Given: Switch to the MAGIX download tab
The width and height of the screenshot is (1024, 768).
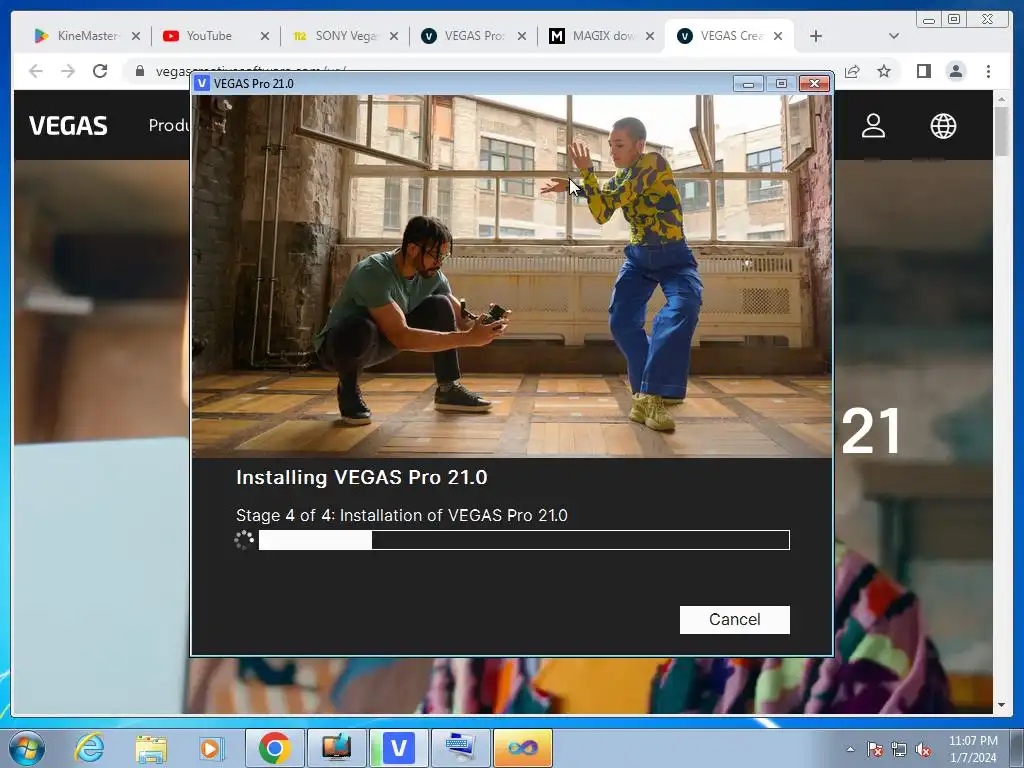Looking at the screenshot, I should (600, 36).
